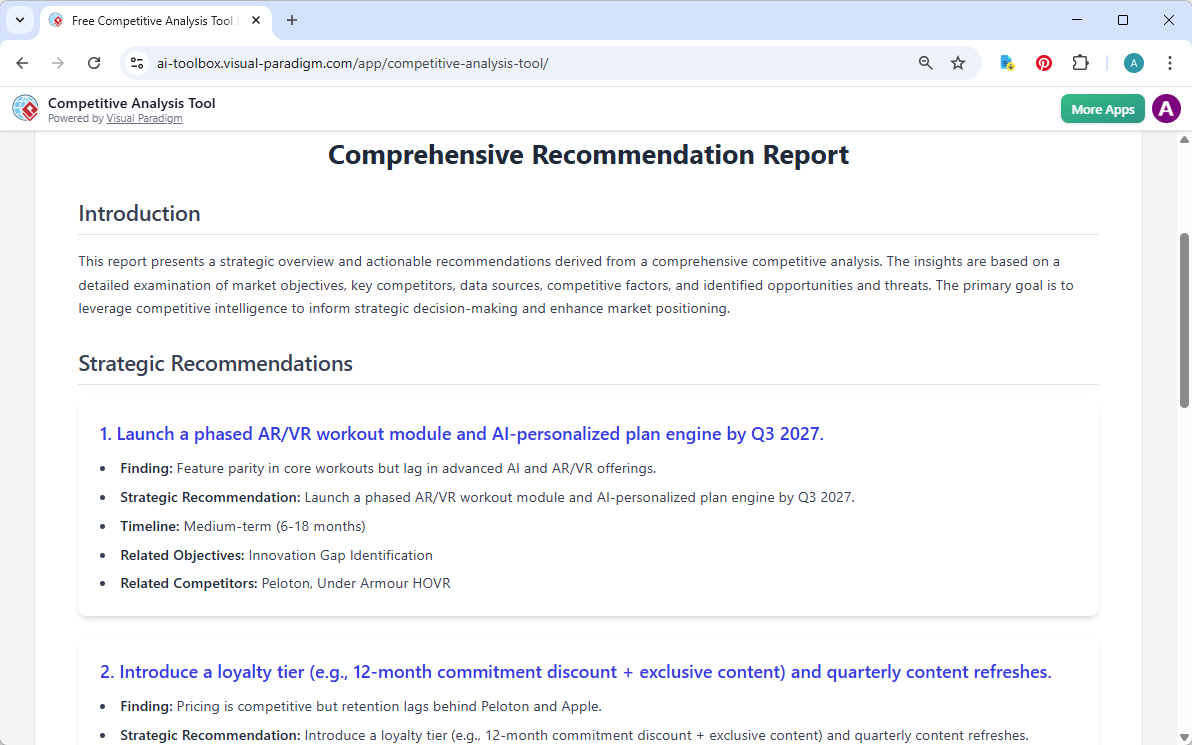Bookmark this page with the star icon
This screenshot has width=1192, height=745.
(x=958, y=62)
